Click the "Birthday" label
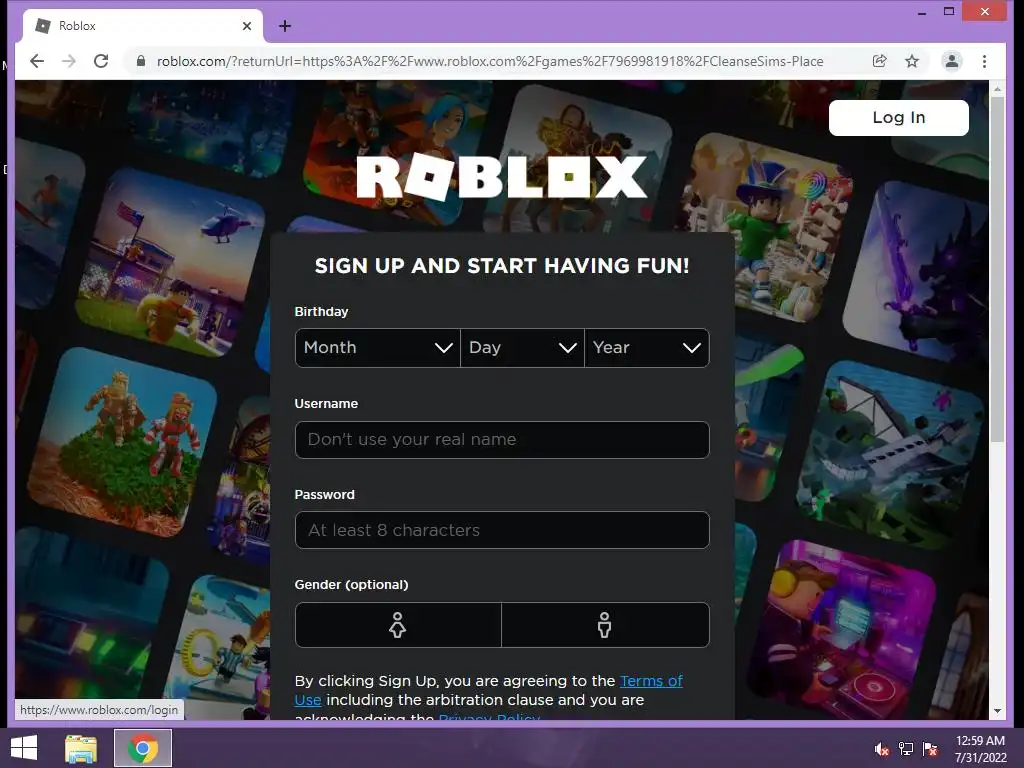Viewport: 1024px width, 768px height. pyautogui.click(x=321, y=312)
